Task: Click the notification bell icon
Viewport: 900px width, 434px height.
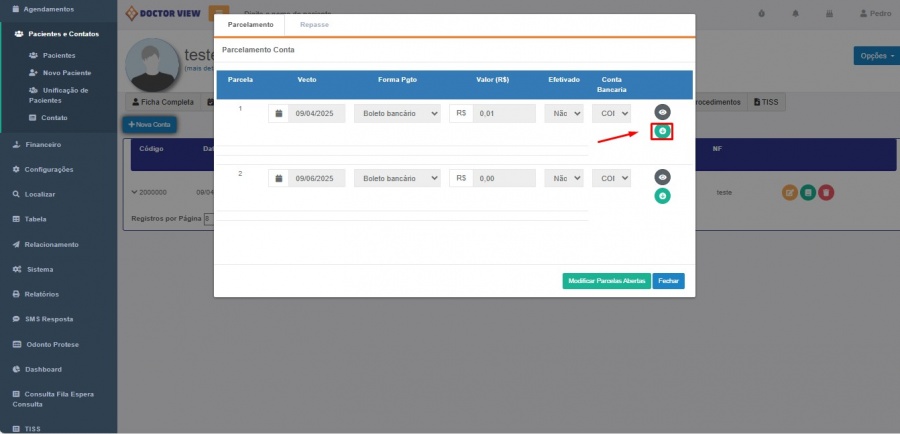Action: click(x=796, y=14)
